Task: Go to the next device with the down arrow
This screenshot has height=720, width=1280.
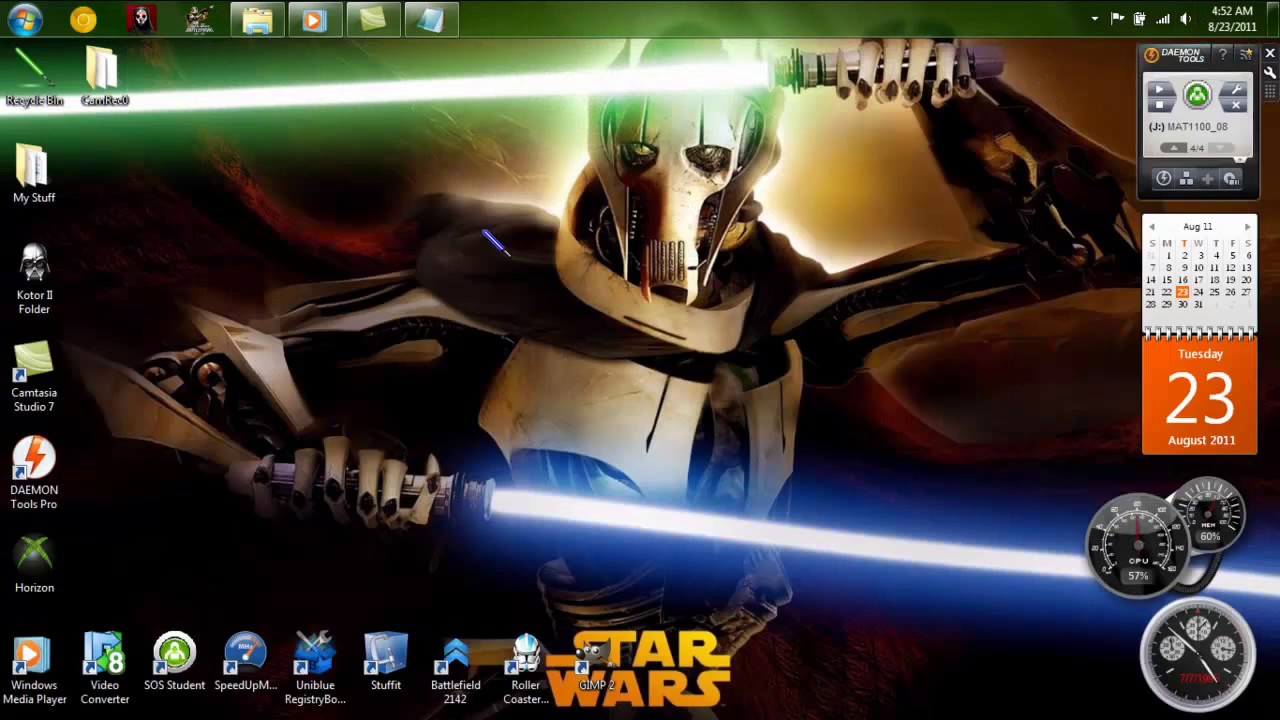Action: click(1221, 148)
